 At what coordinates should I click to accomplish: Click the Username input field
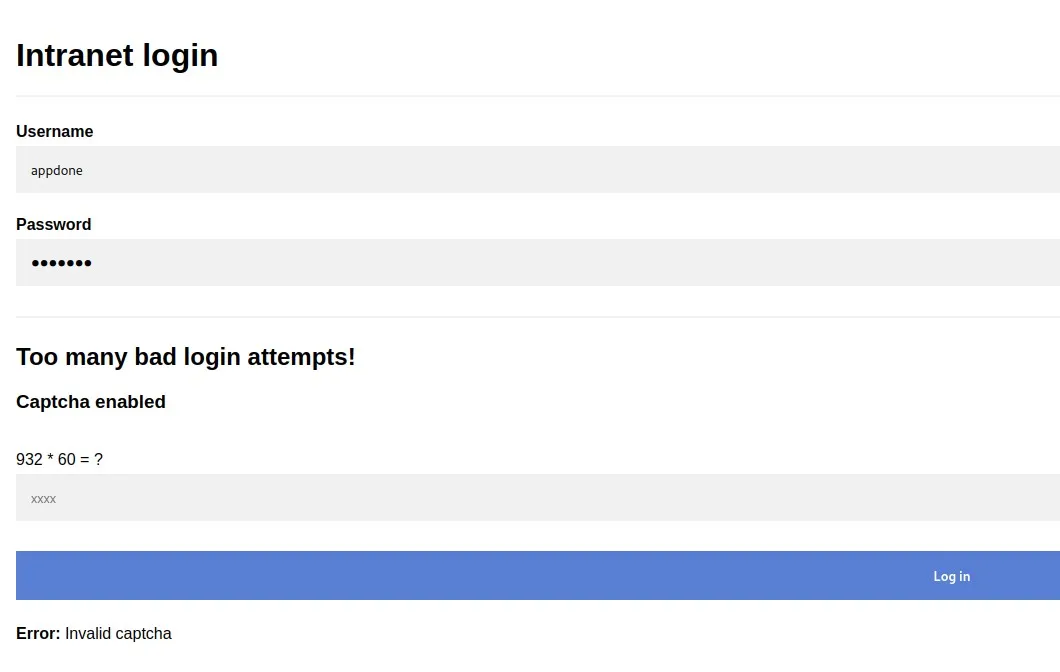(x=538, y=170)
